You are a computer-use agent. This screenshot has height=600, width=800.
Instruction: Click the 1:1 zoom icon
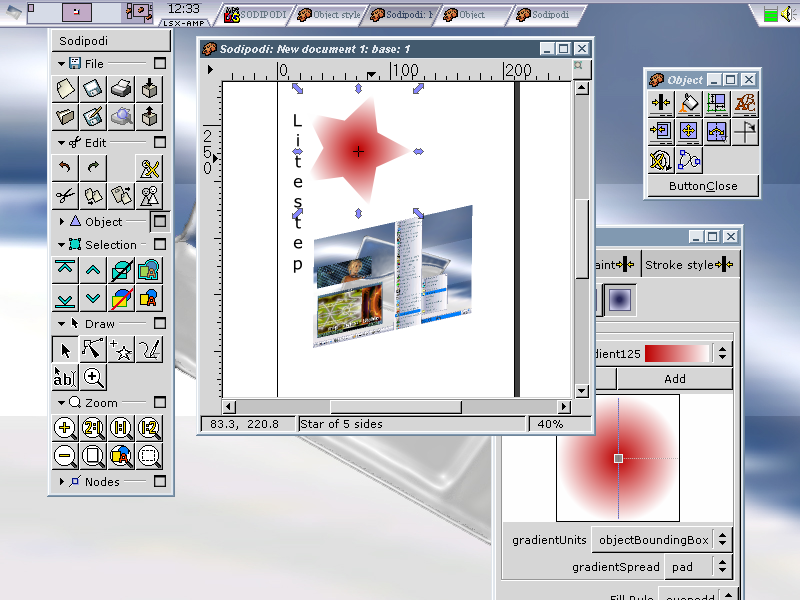point(121,428)
